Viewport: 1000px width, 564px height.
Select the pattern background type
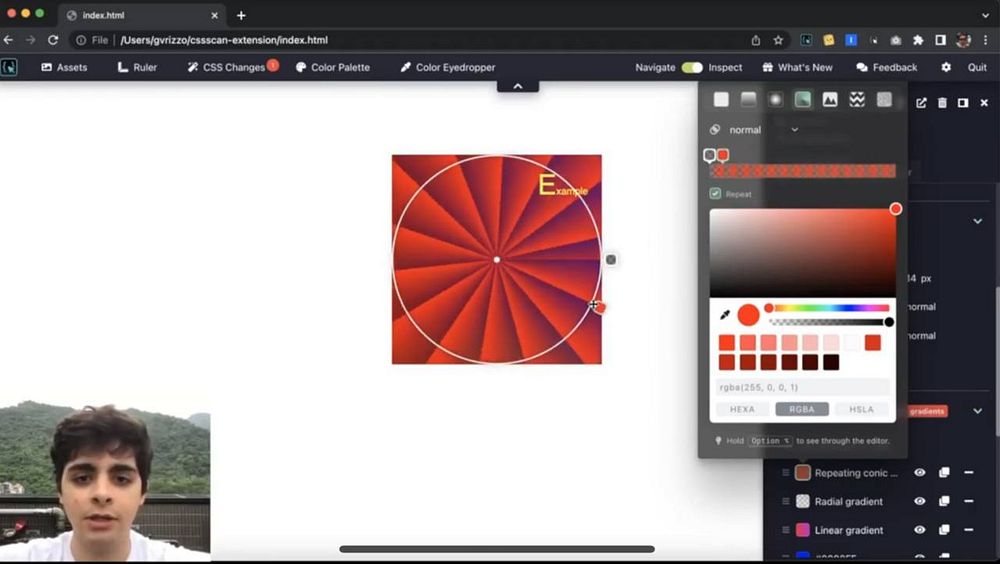coord(857,99)
